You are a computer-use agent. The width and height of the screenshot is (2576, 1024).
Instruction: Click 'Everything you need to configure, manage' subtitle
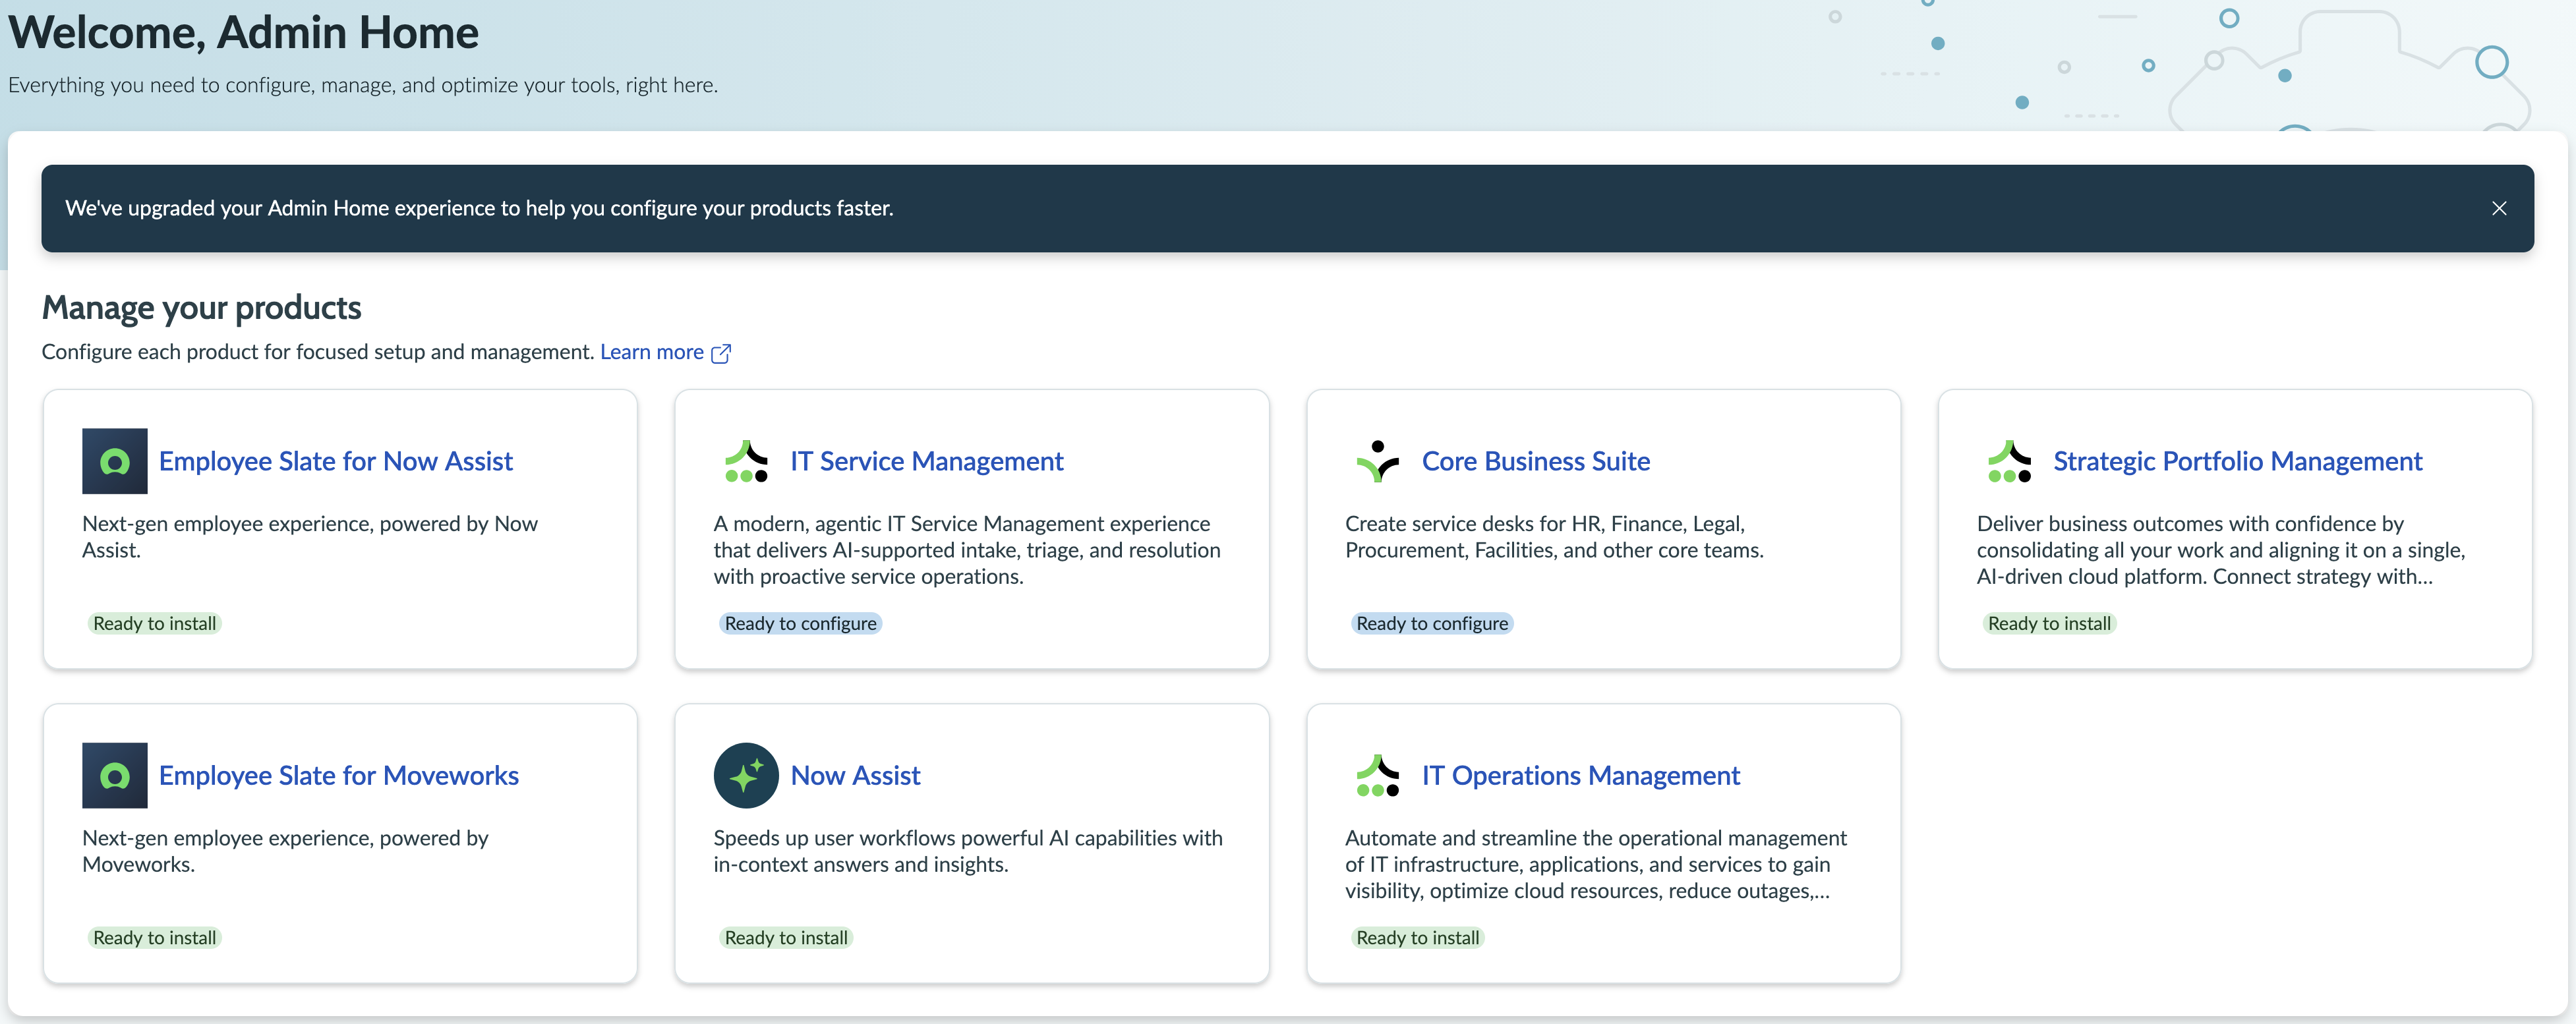(x=363, y=85)
